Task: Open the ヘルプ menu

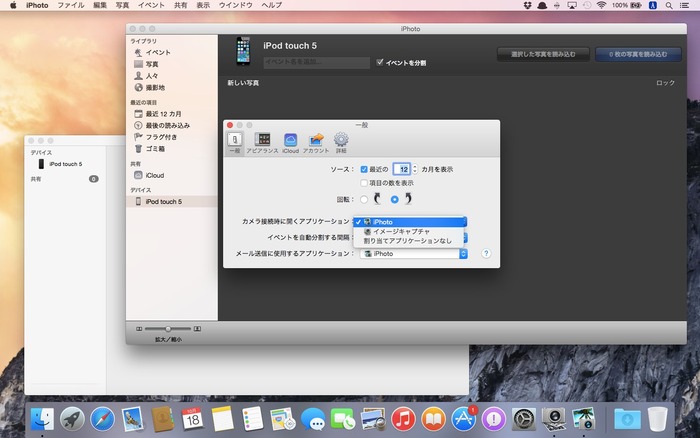Action: point(271,5)
